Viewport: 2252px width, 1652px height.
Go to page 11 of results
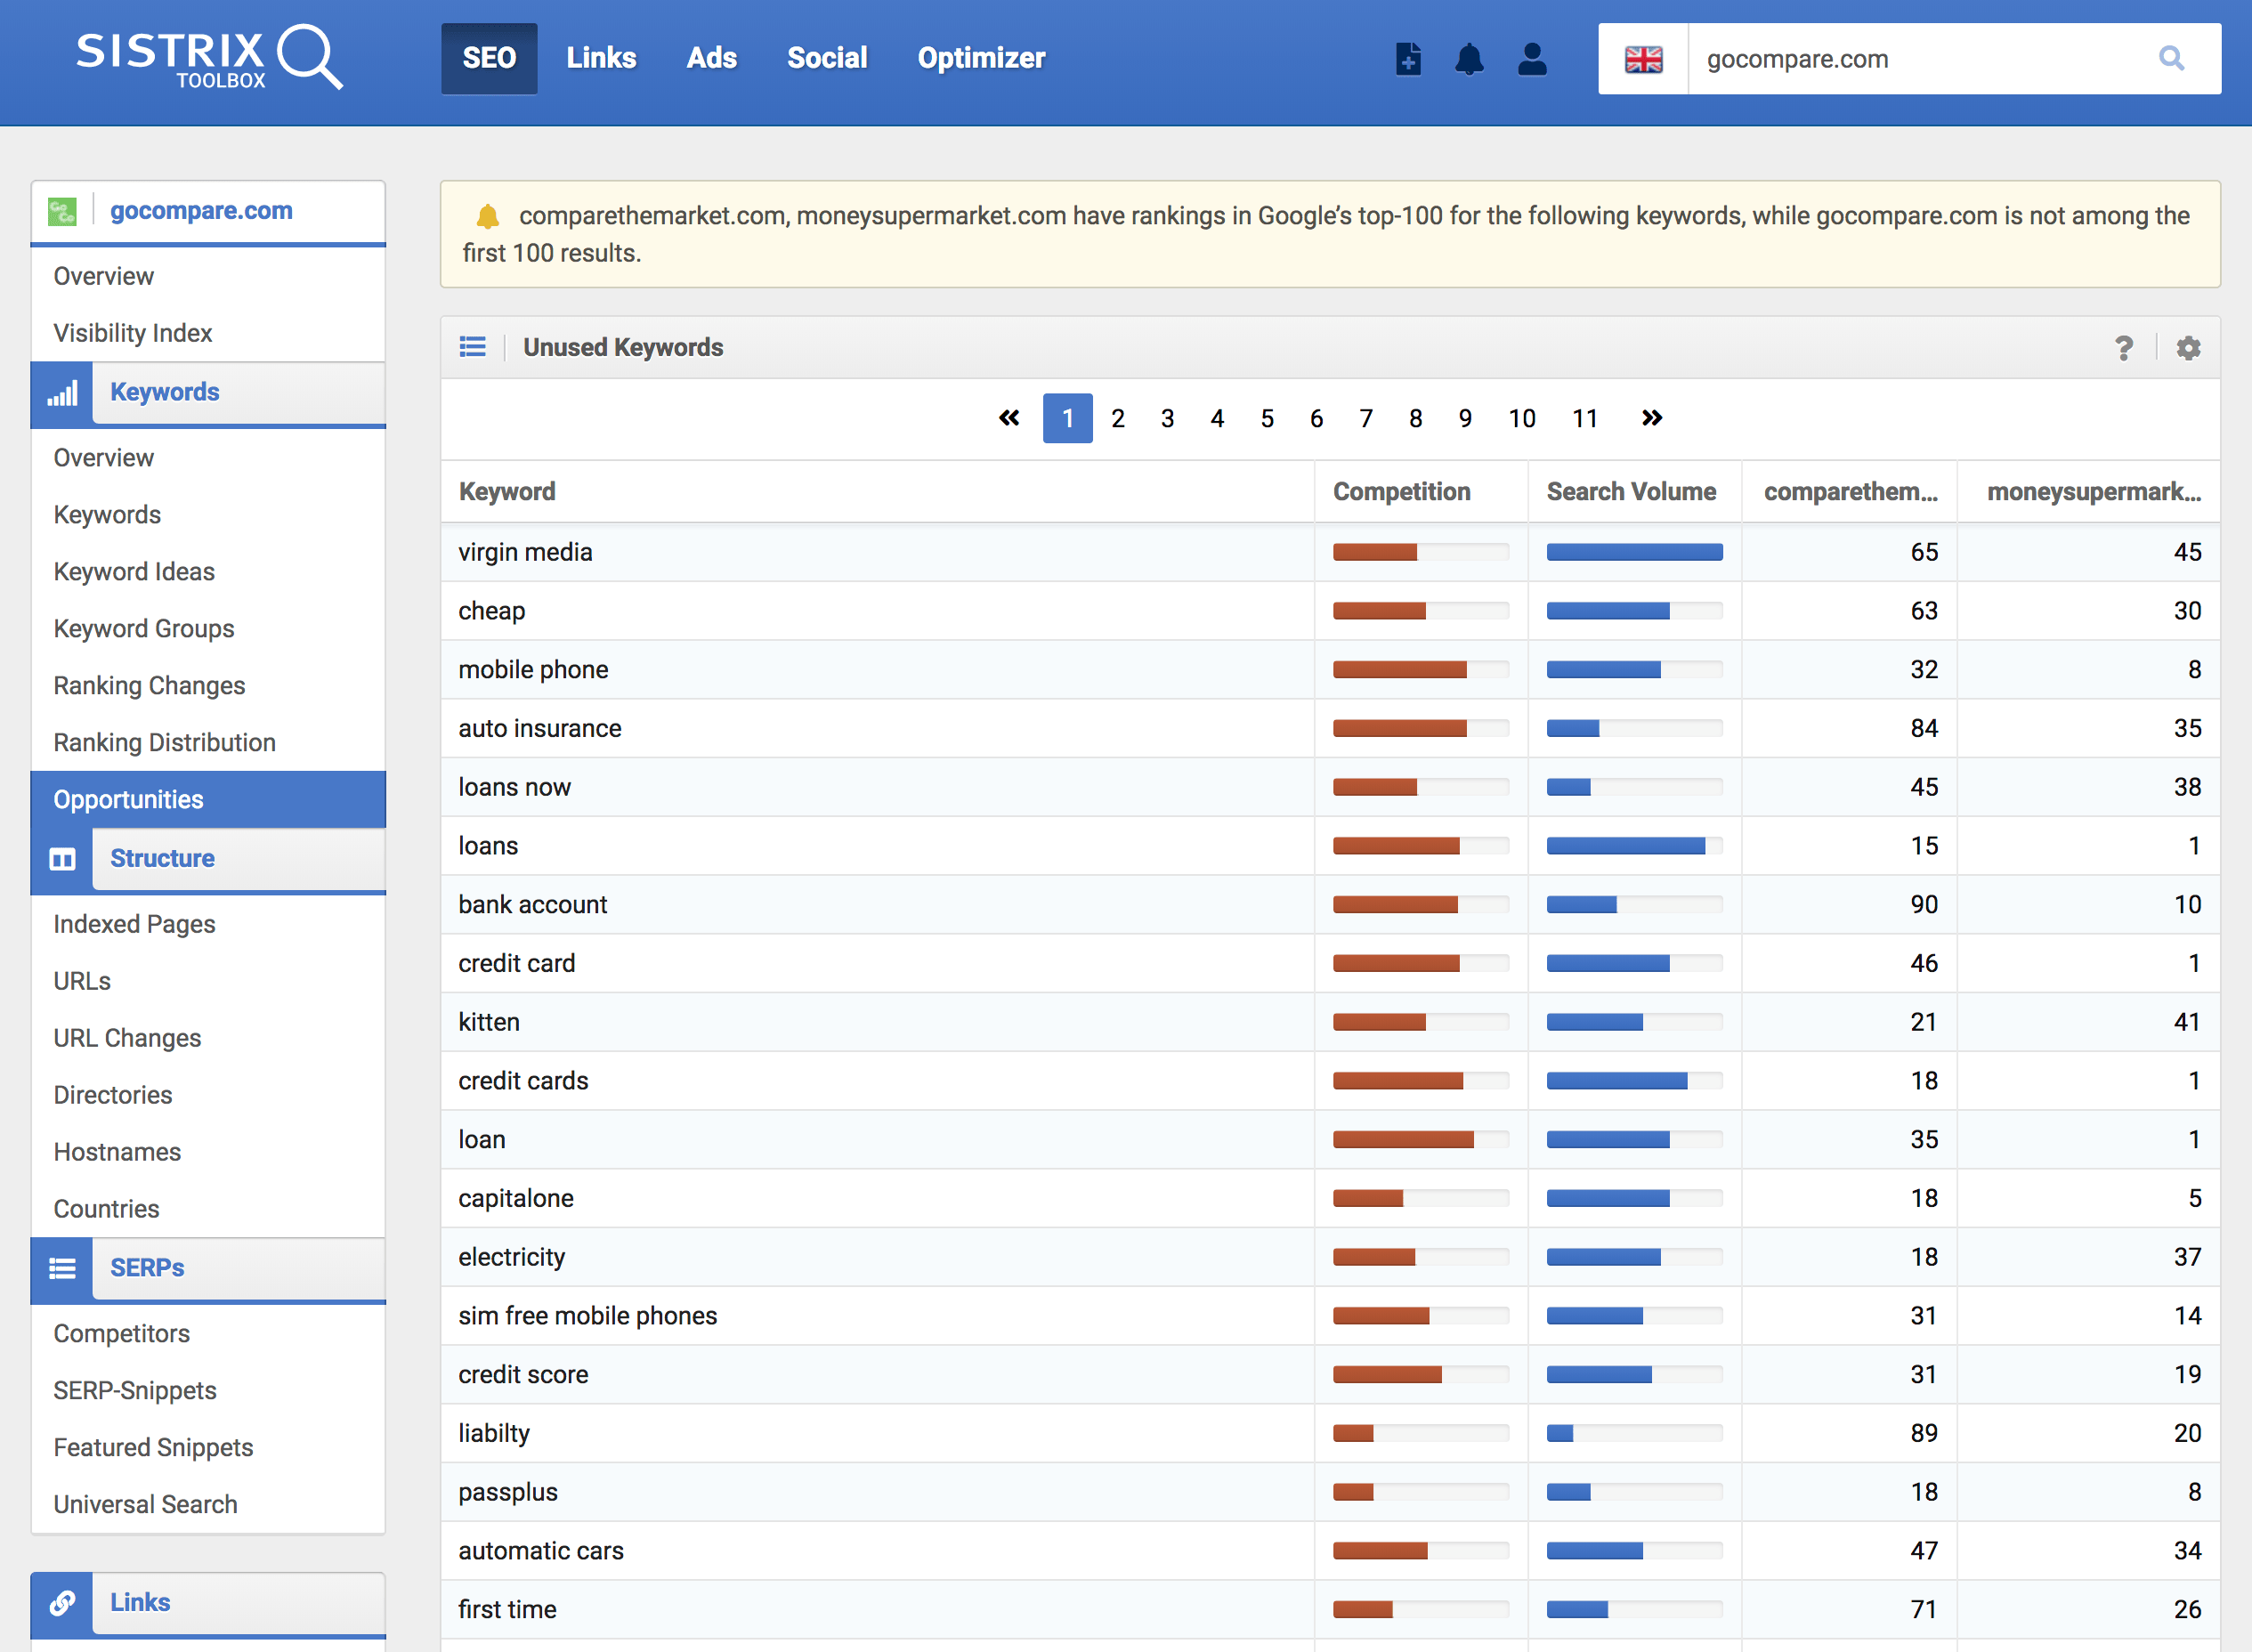point(1584,418)
